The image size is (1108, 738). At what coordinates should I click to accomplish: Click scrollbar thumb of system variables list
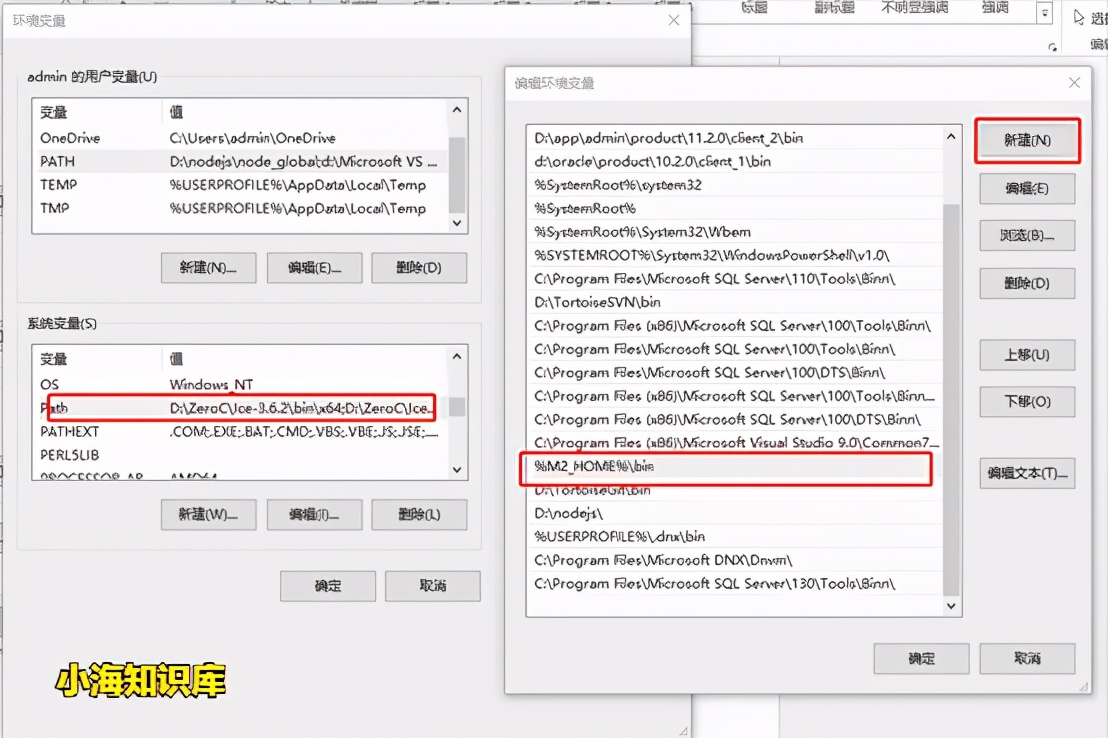pyautogui.click(x=456, y=406)
